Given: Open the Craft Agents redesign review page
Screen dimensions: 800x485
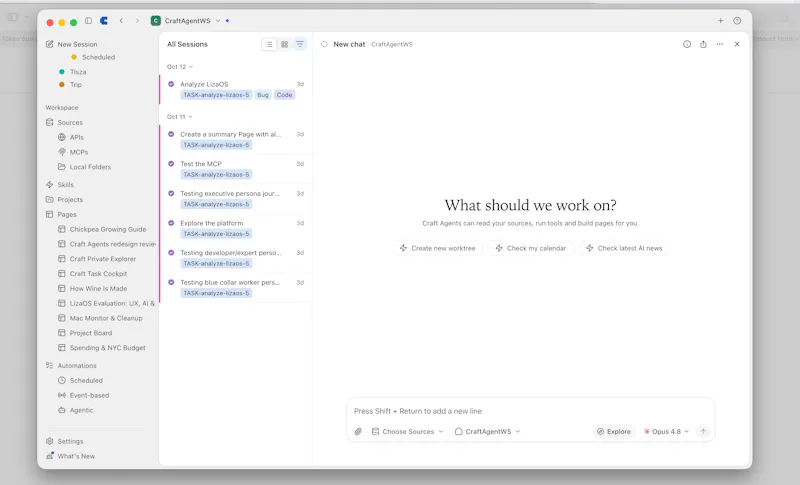Looking at the screenshot, I should (107, 244).
